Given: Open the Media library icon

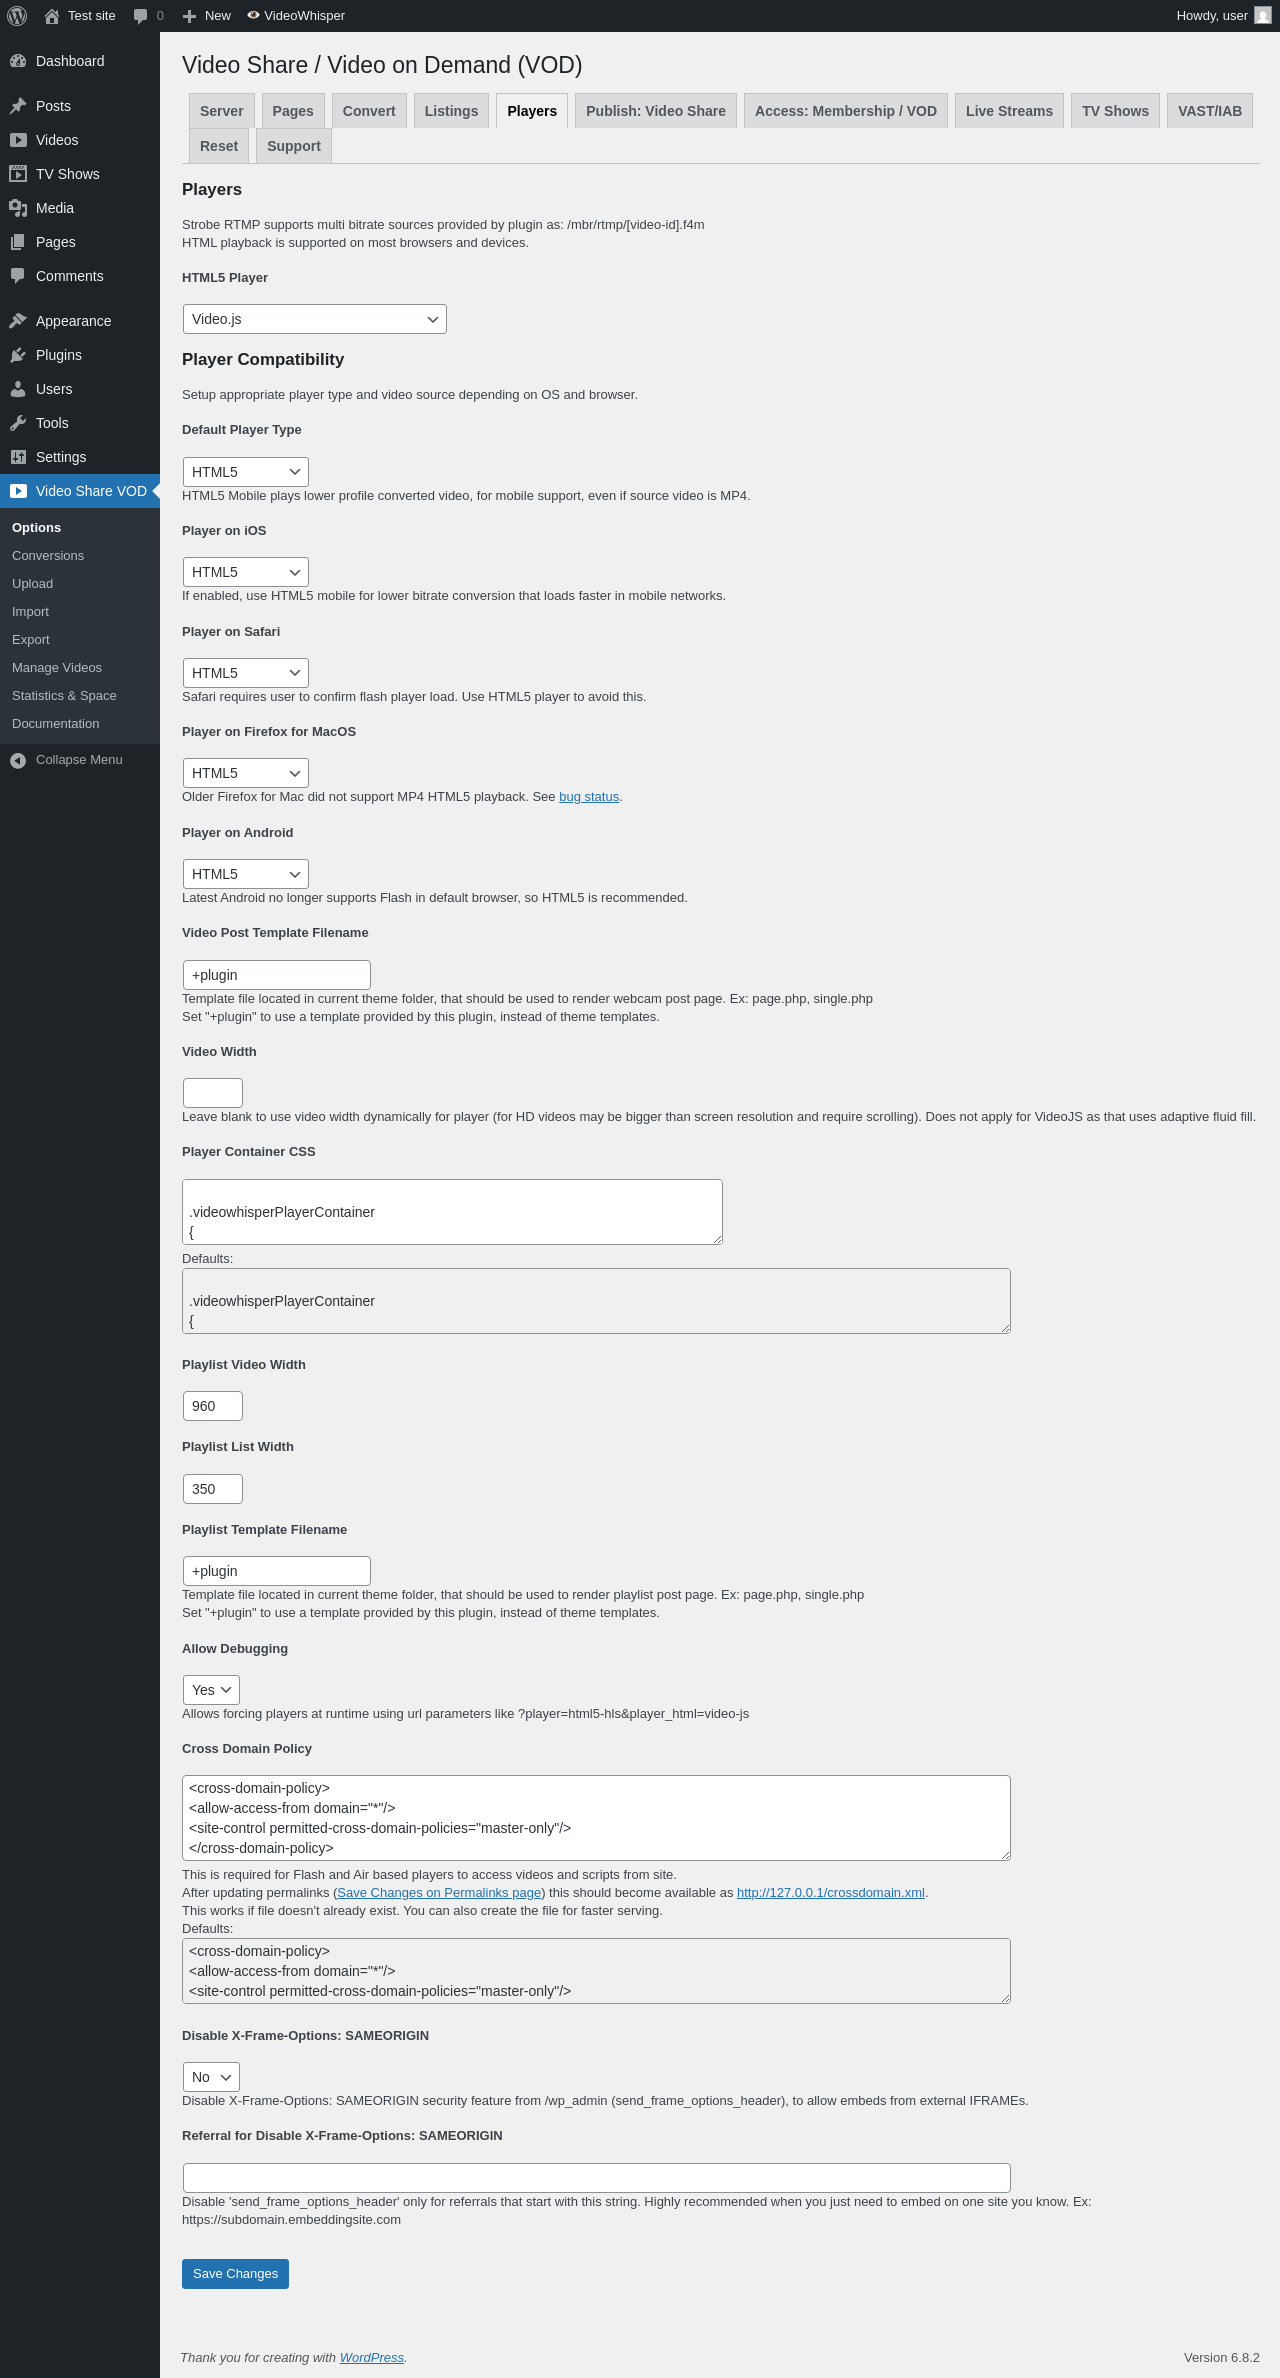Looking at the screenshot, I should [x=18, y=208].
